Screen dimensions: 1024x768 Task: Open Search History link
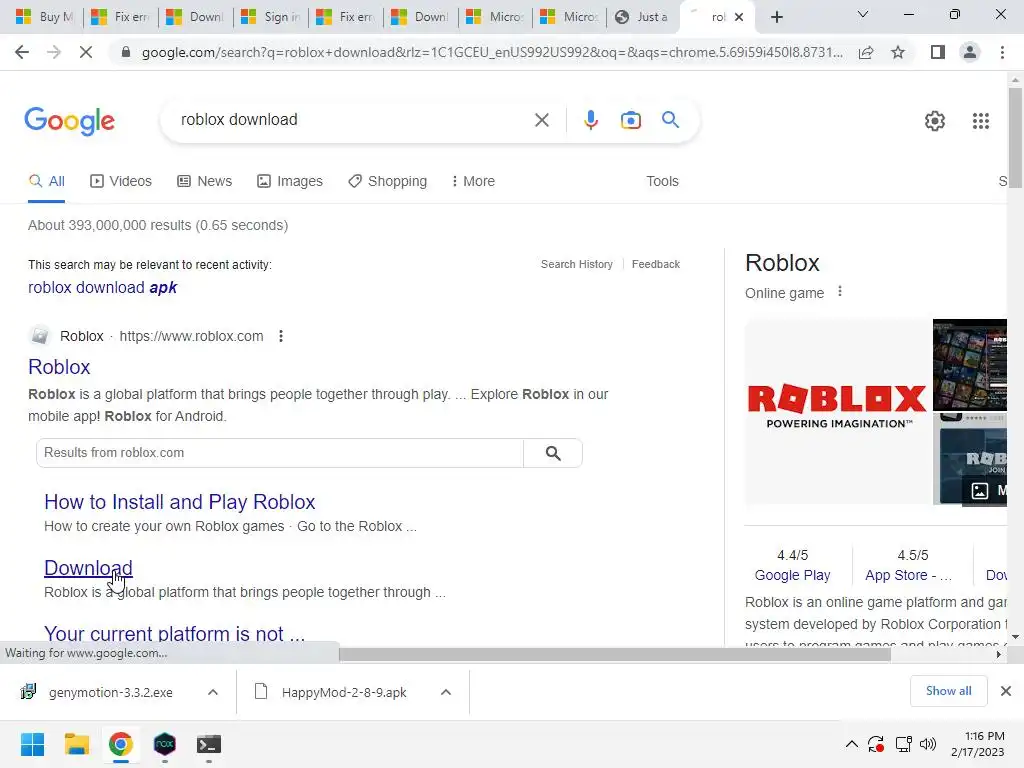[577, 264]
